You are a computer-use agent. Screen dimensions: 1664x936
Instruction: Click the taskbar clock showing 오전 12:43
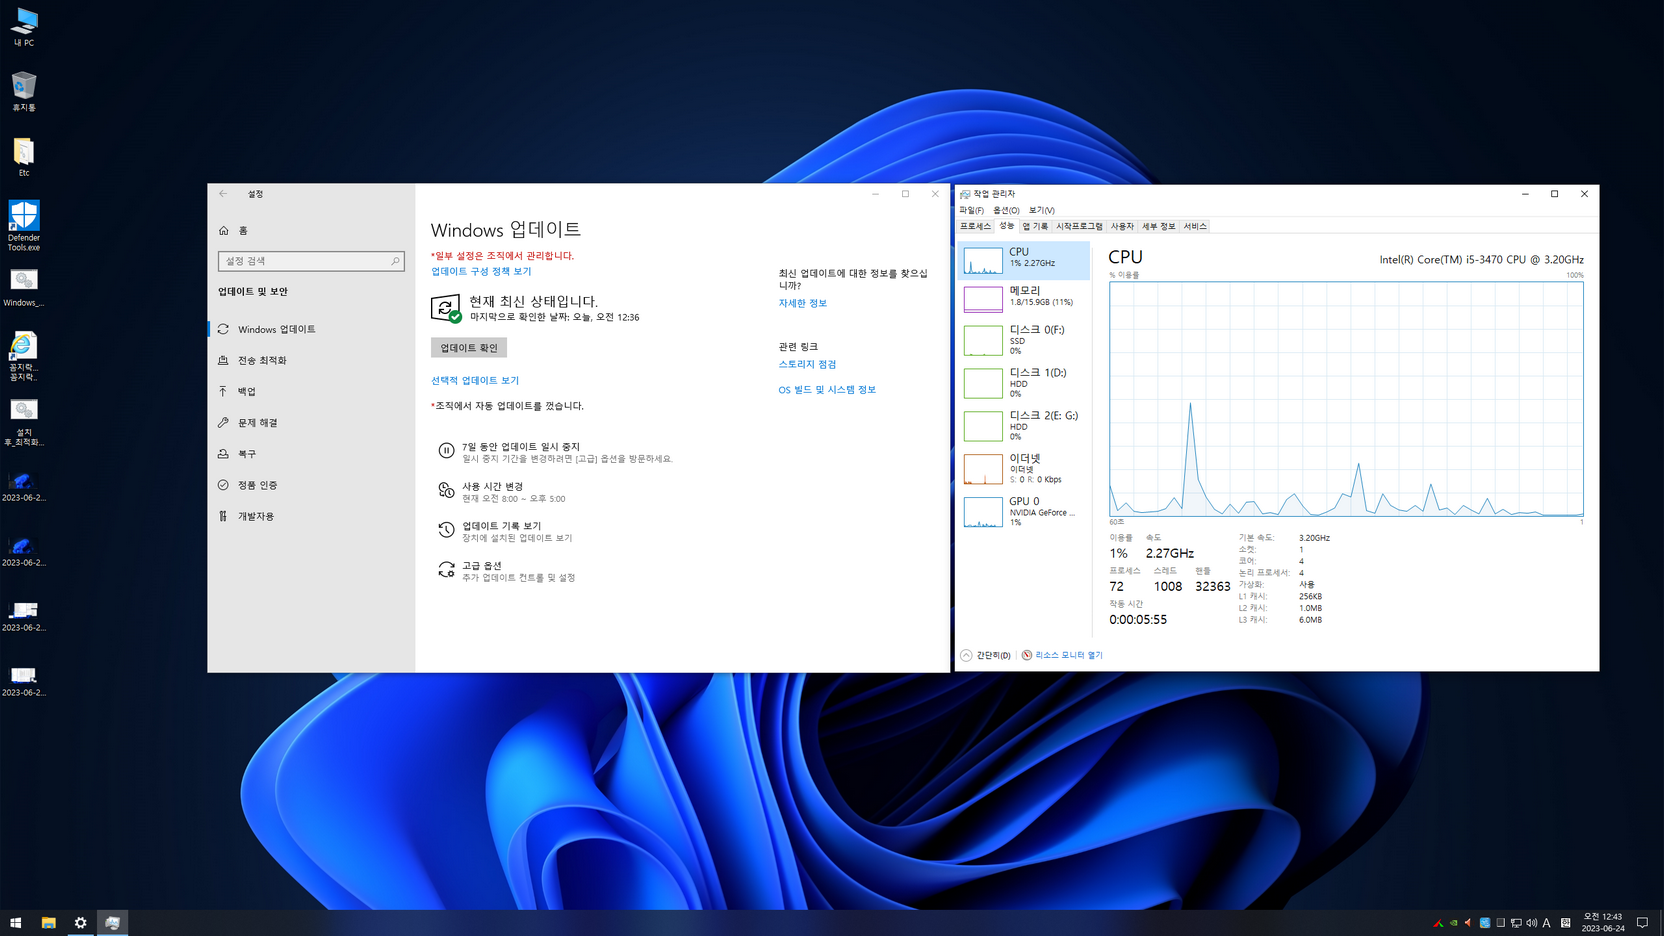[x=1603, y=923]
